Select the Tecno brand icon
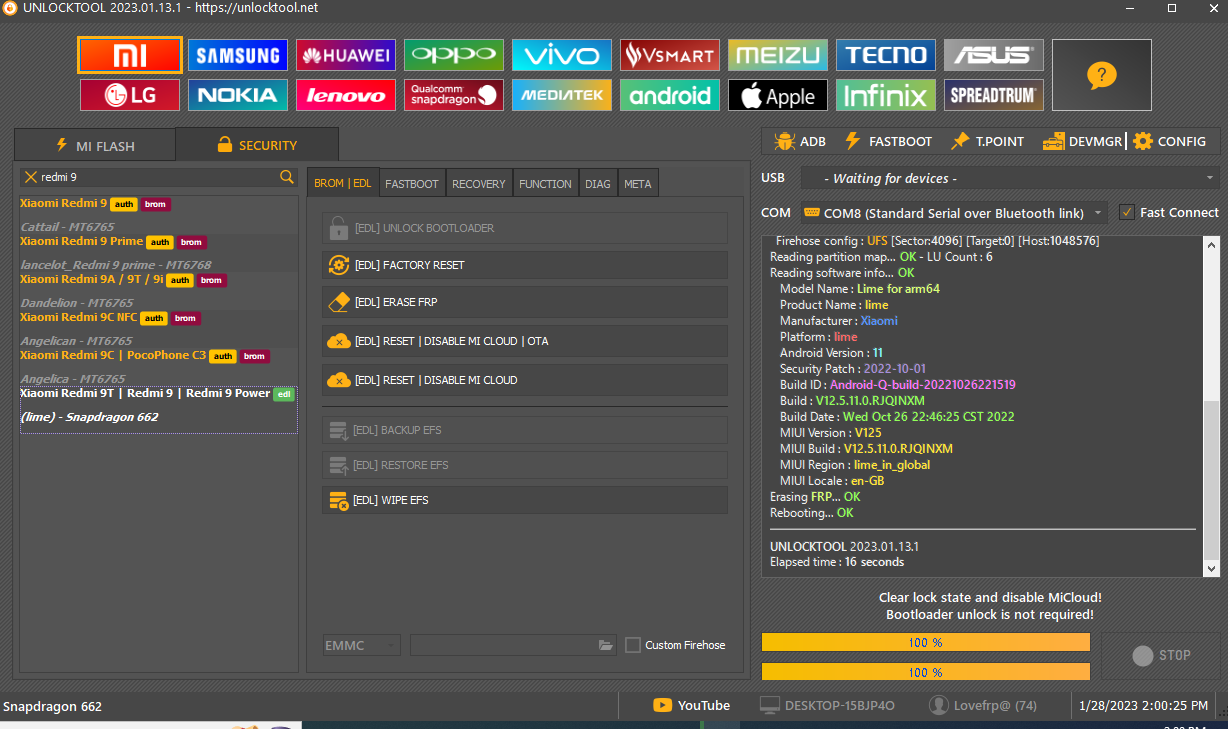Viewport: 1228px width, 729px height. click(x=886, y=55)
